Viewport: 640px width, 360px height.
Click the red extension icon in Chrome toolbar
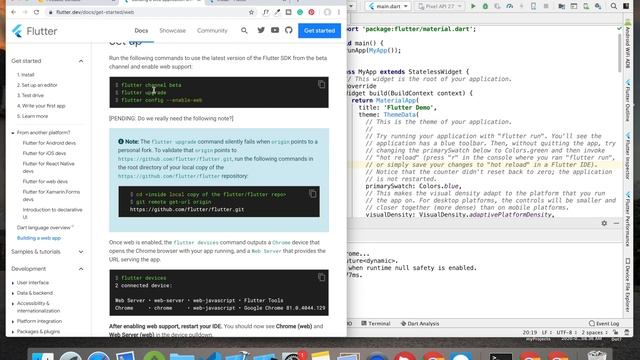(x=311, y=12)
